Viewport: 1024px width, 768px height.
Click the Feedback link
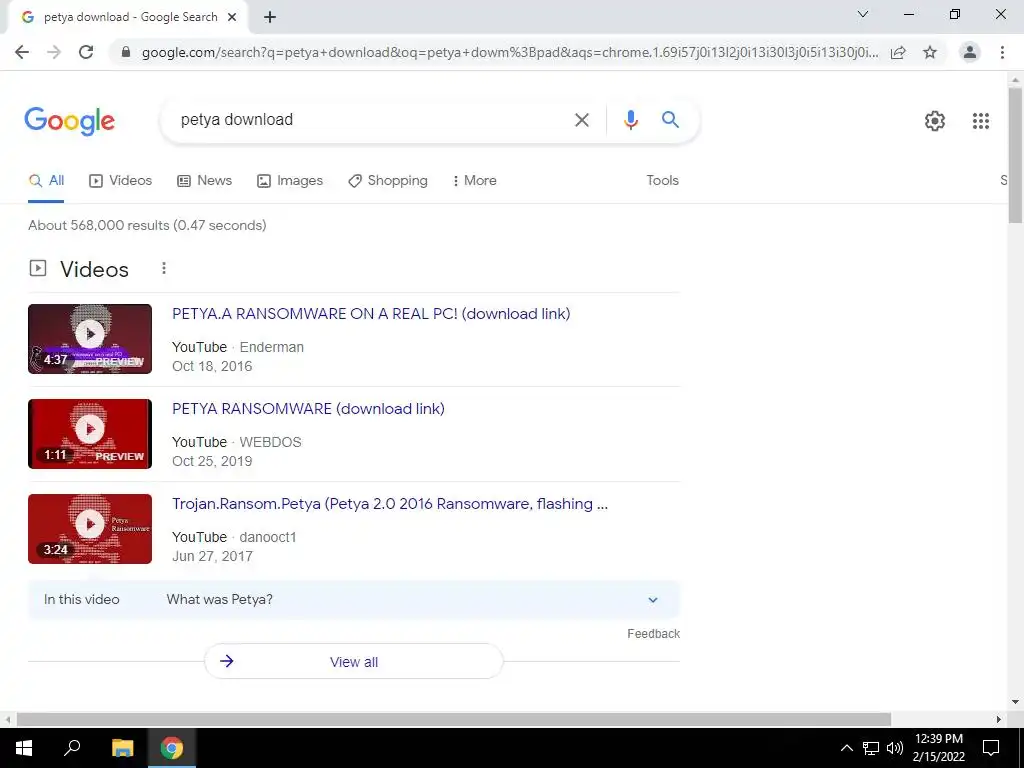click(x=653, y=633)
